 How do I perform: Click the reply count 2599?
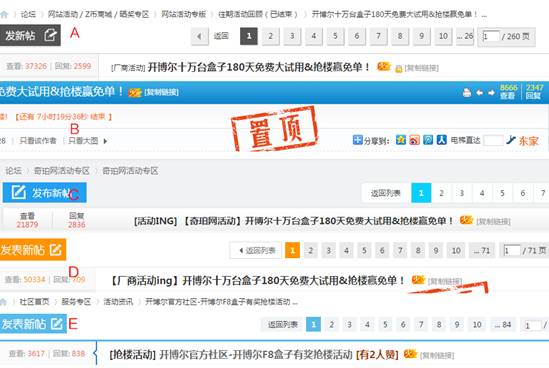pos(82,66)
